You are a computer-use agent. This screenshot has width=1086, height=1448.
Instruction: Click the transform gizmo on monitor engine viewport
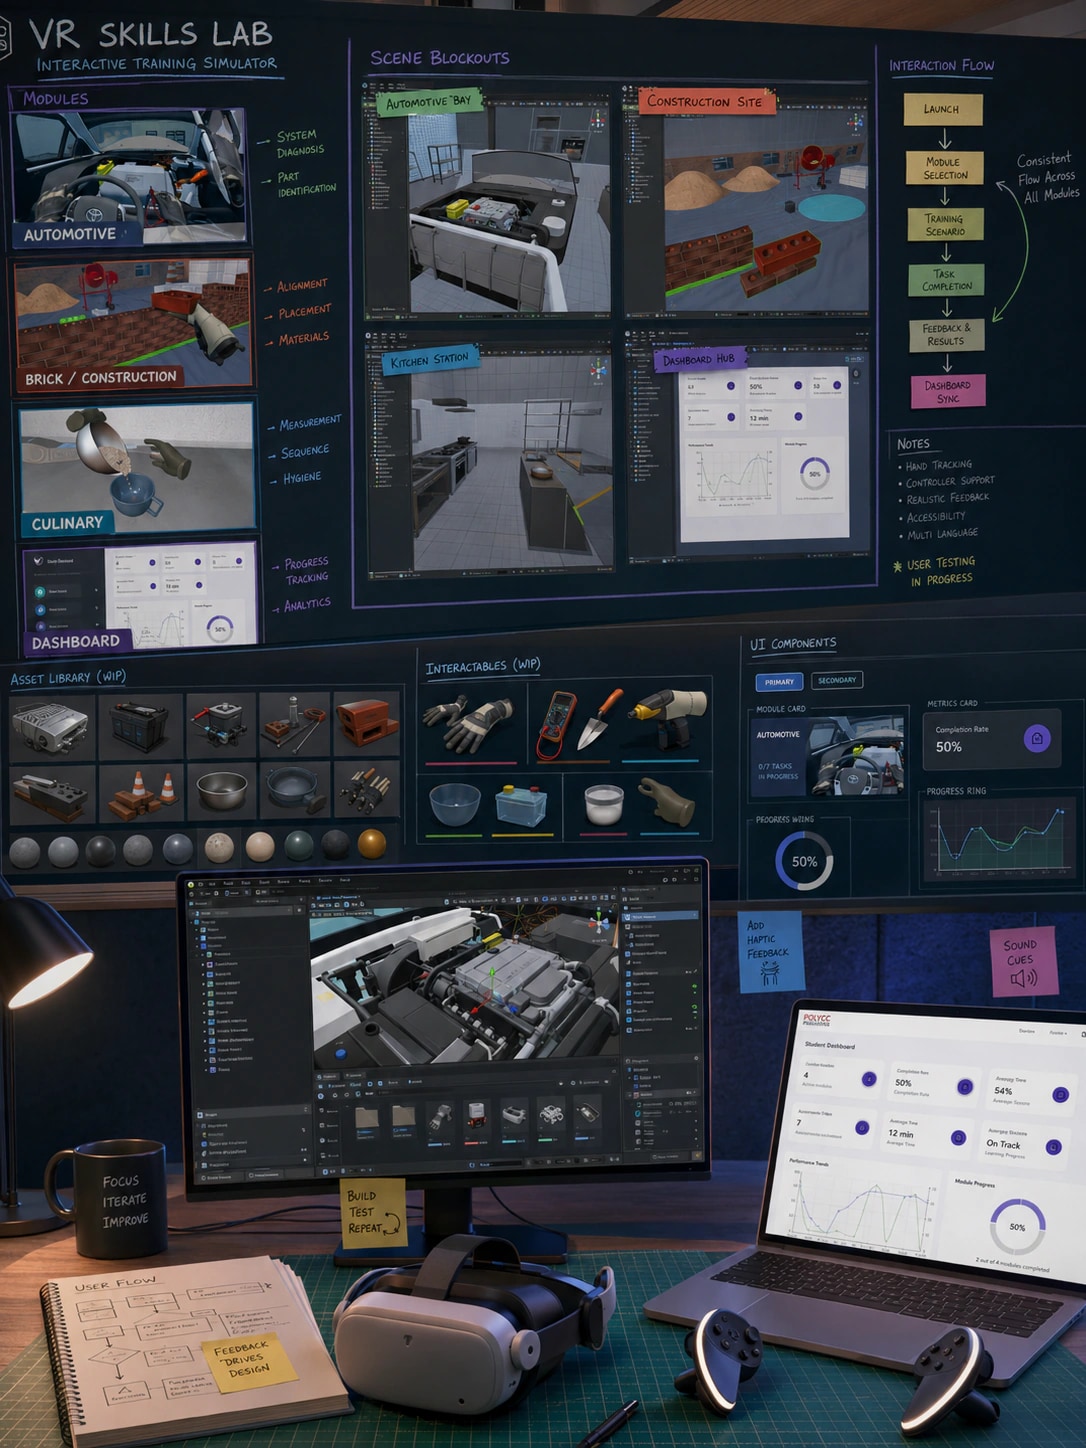coord(491,989)
